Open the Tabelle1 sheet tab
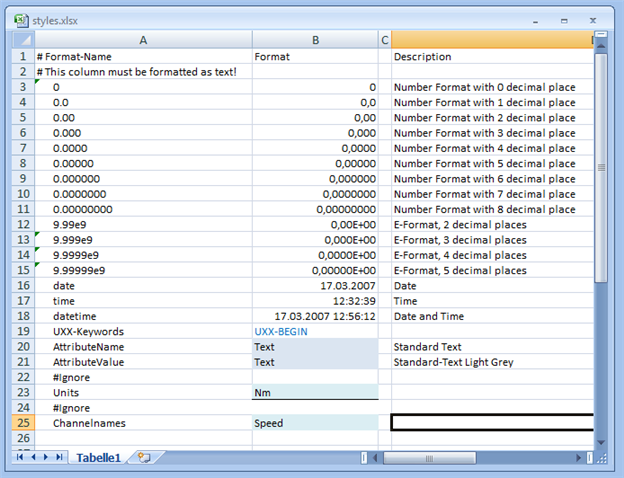 pyautogui.click(x=99, y=457)
